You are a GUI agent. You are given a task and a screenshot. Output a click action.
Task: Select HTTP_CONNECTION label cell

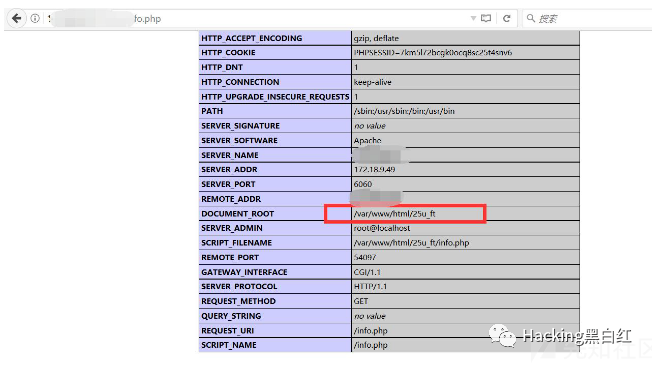pos(275,82)
